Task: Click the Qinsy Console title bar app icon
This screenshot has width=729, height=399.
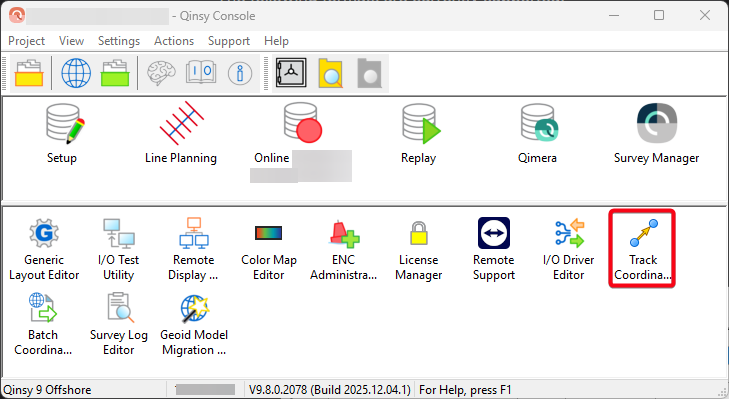Action: (x=17, y=15)
